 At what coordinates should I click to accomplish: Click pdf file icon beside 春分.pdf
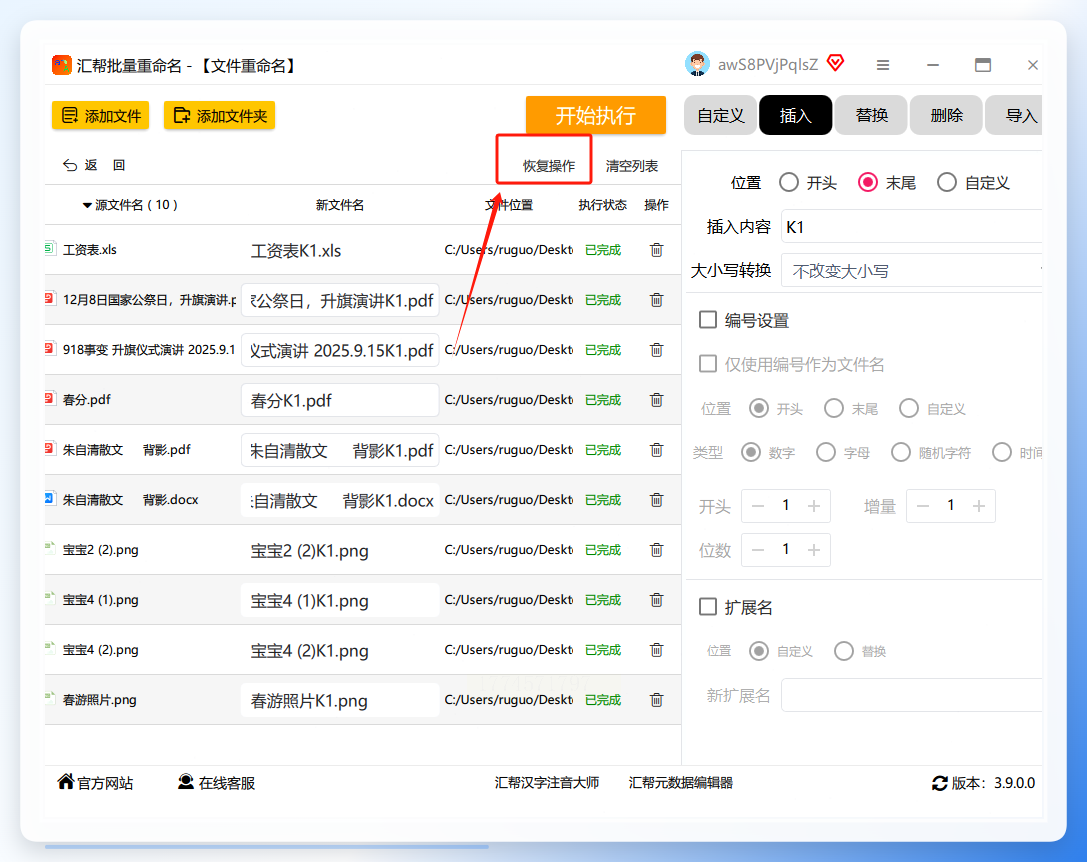tap(49, 398)
